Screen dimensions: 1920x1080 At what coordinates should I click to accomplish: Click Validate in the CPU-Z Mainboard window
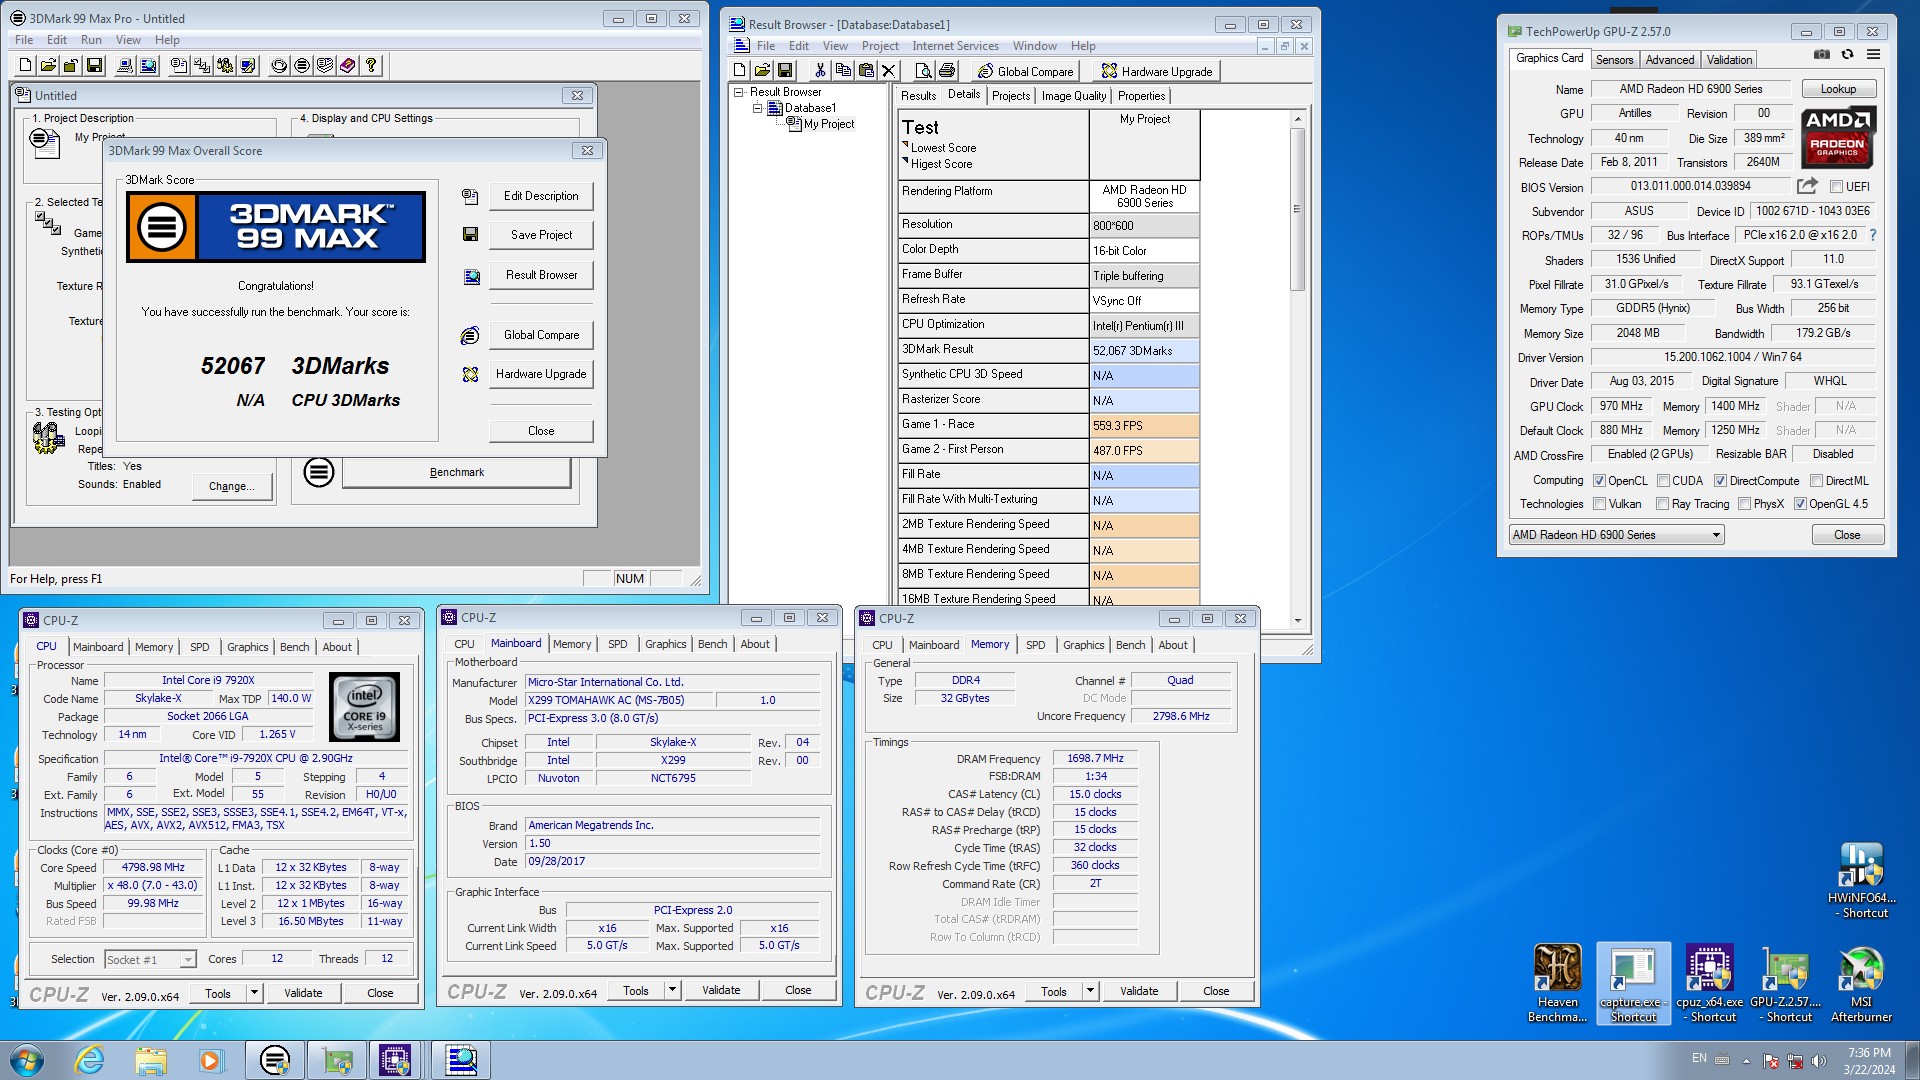pyautogui.click(x=721, y=990)
